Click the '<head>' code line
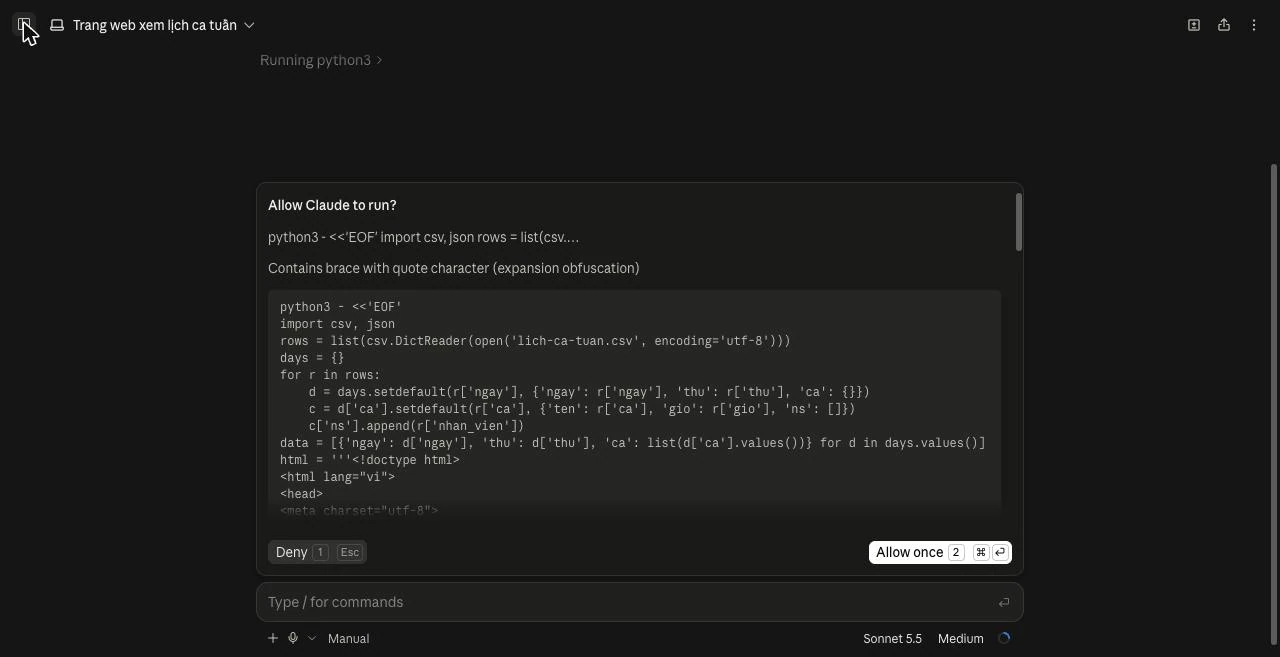This screenshot has height=657, width=1280. (x=301, y=494)
